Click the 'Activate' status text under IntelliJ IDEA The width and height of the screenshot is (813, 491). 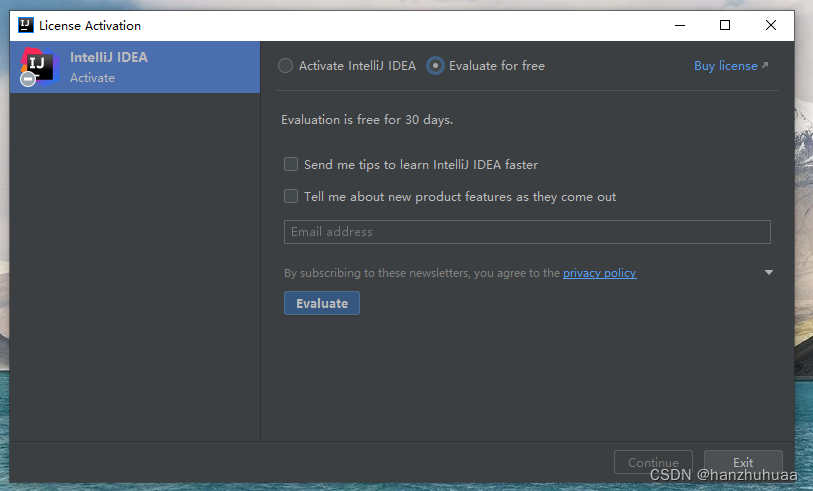pos(92,78)
